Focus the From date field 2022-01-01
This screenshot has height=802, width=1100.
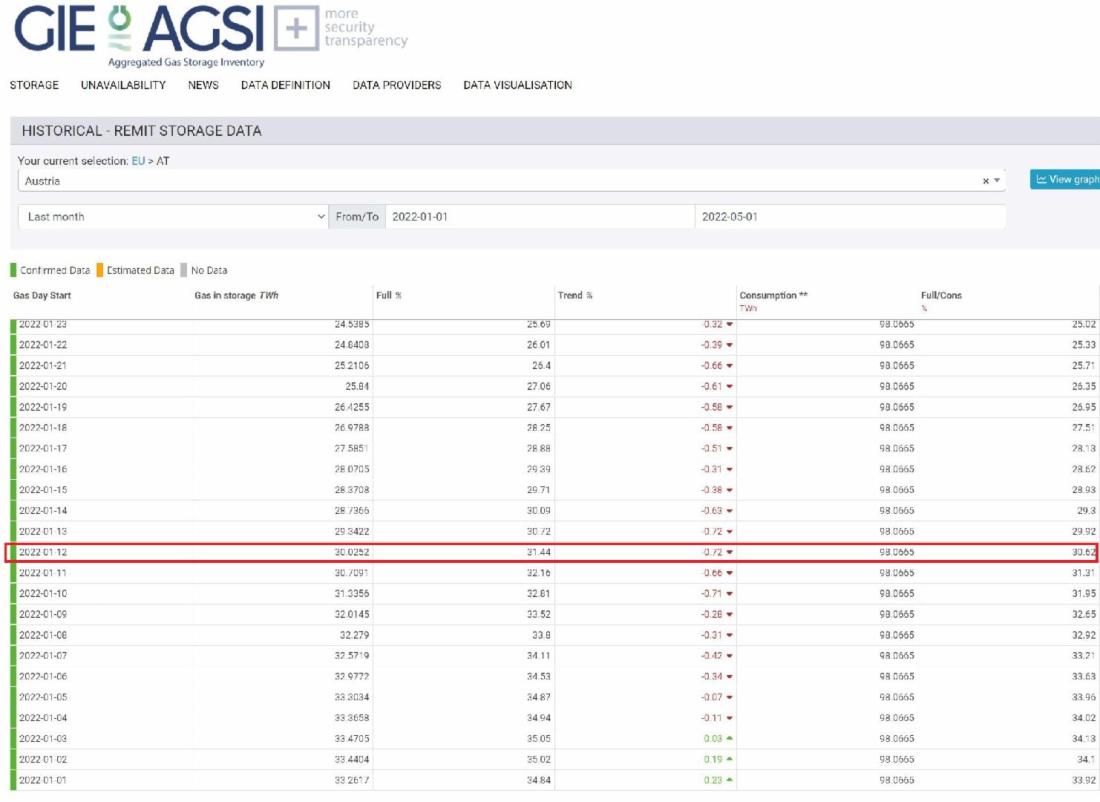539,217
